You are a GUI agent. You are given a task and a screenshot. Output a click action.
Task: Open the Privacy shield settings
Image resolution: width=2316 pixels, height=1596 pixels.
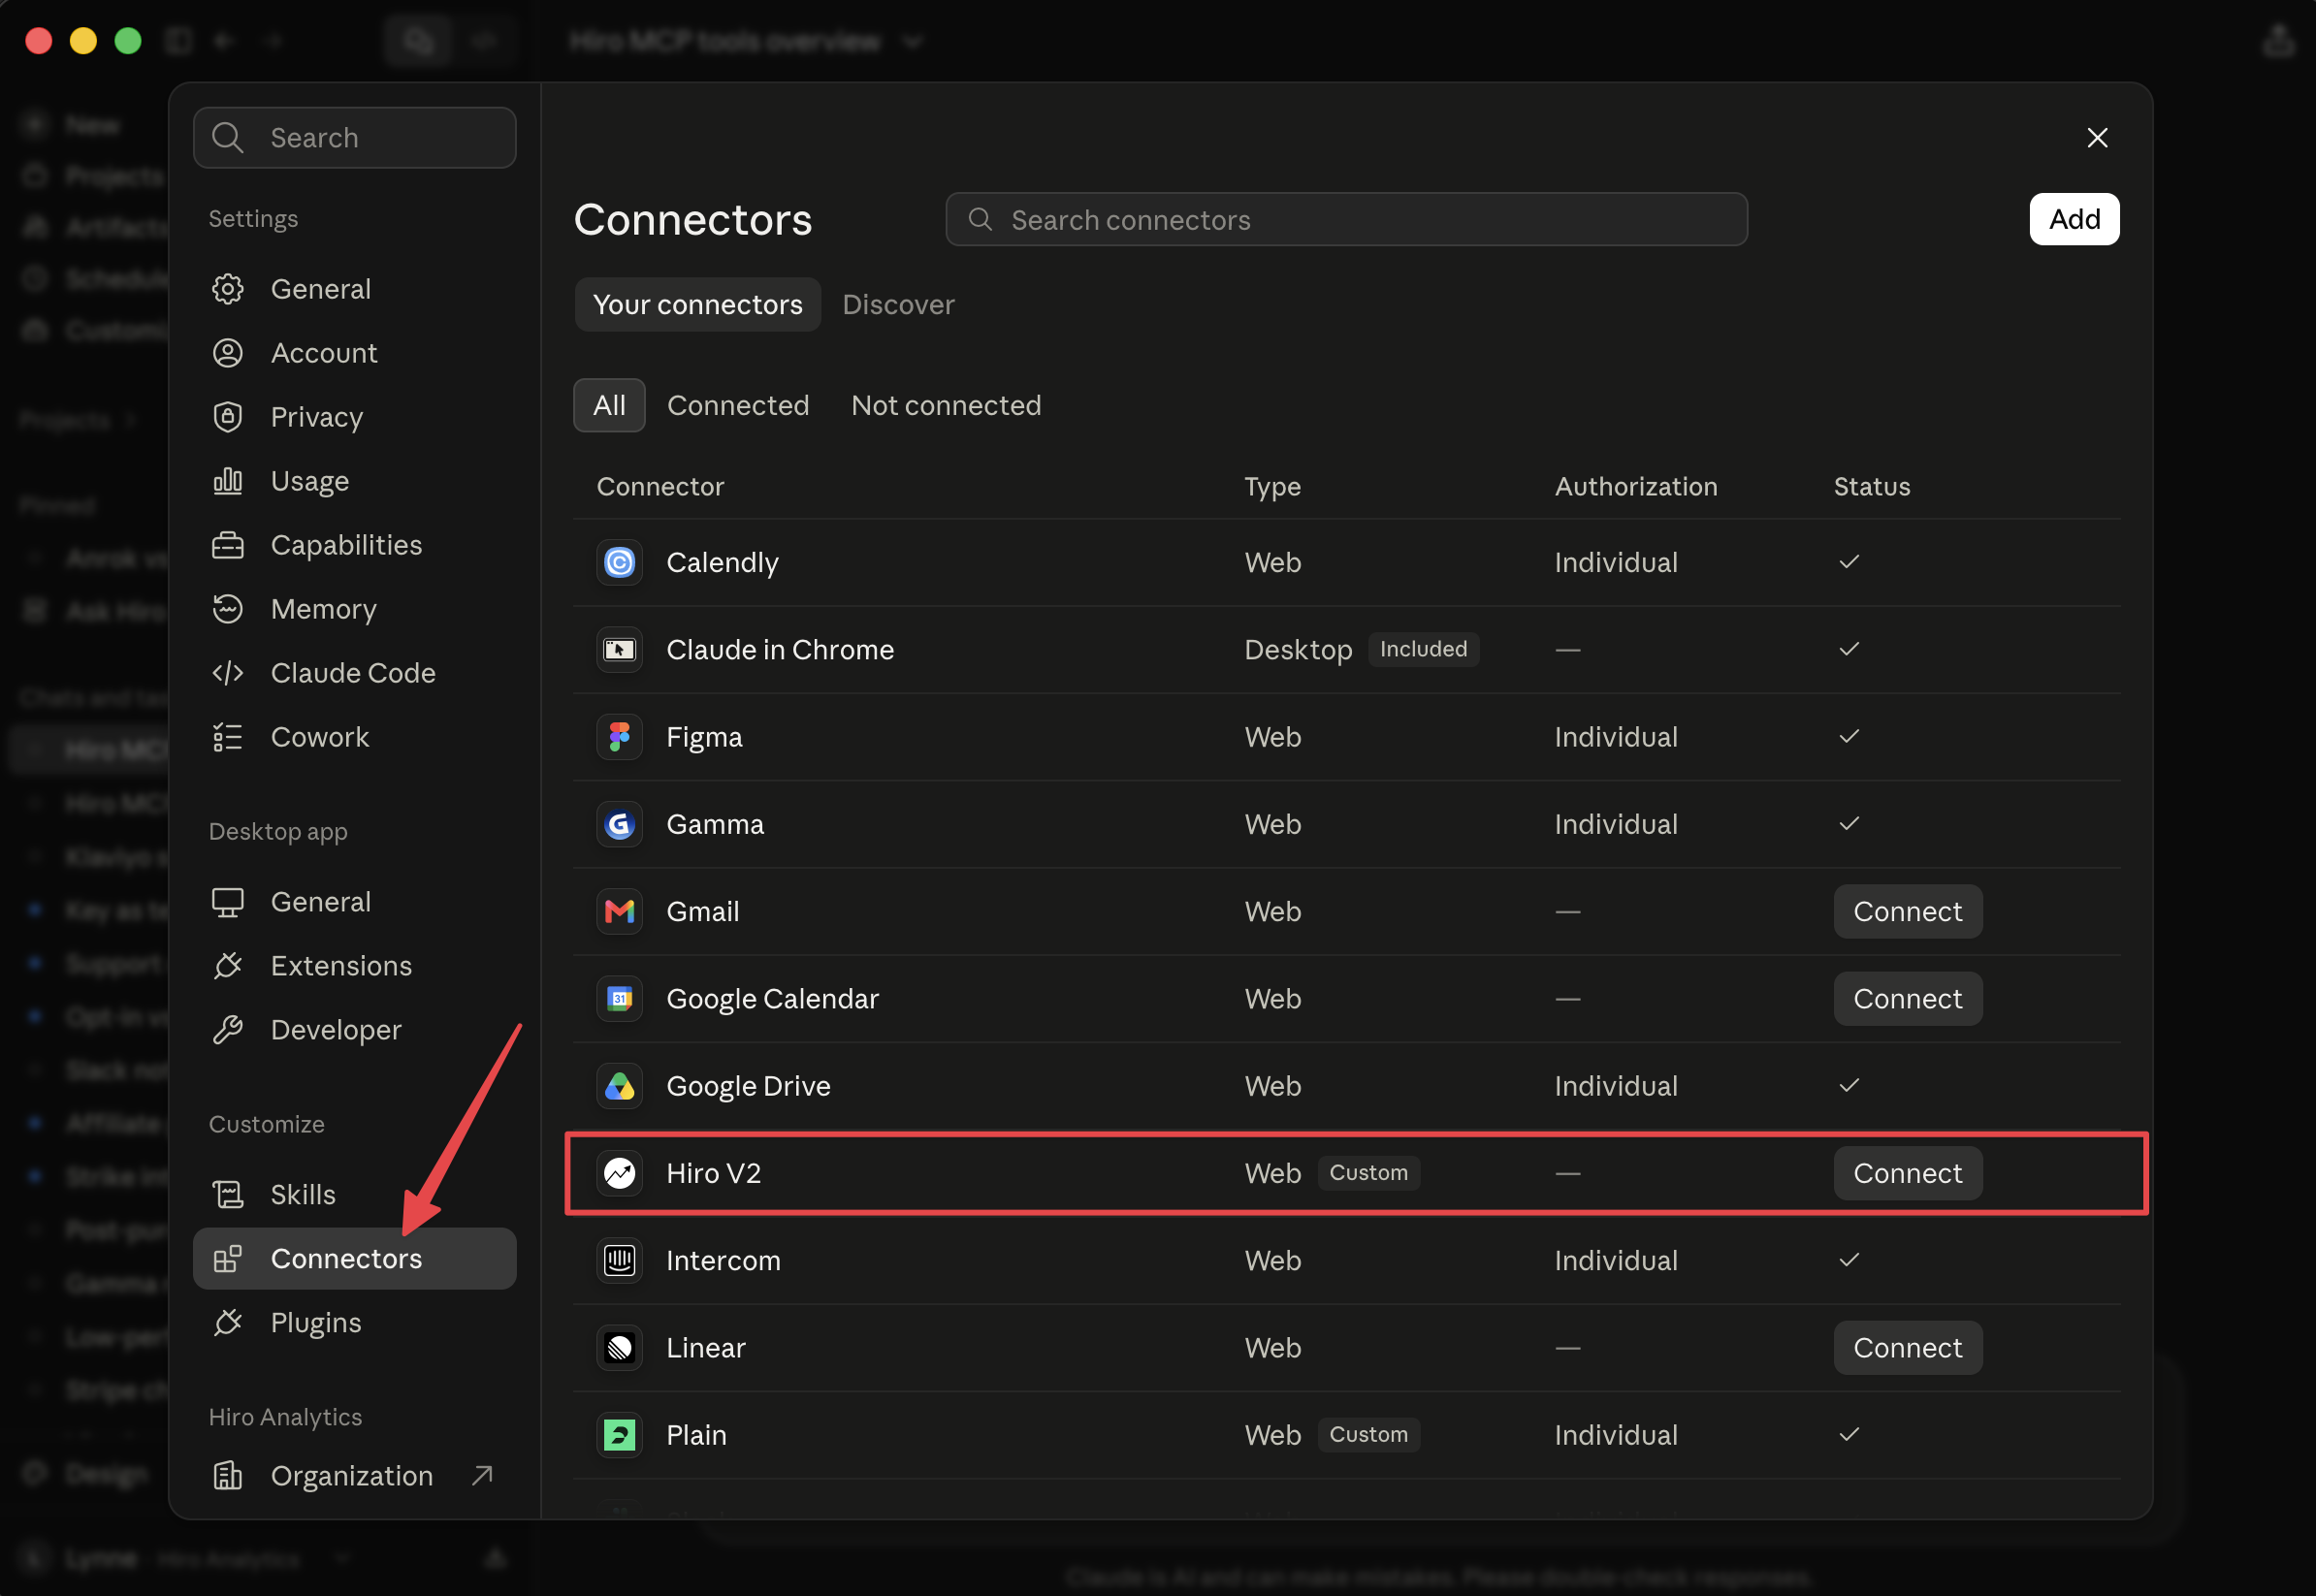[354, 417]
